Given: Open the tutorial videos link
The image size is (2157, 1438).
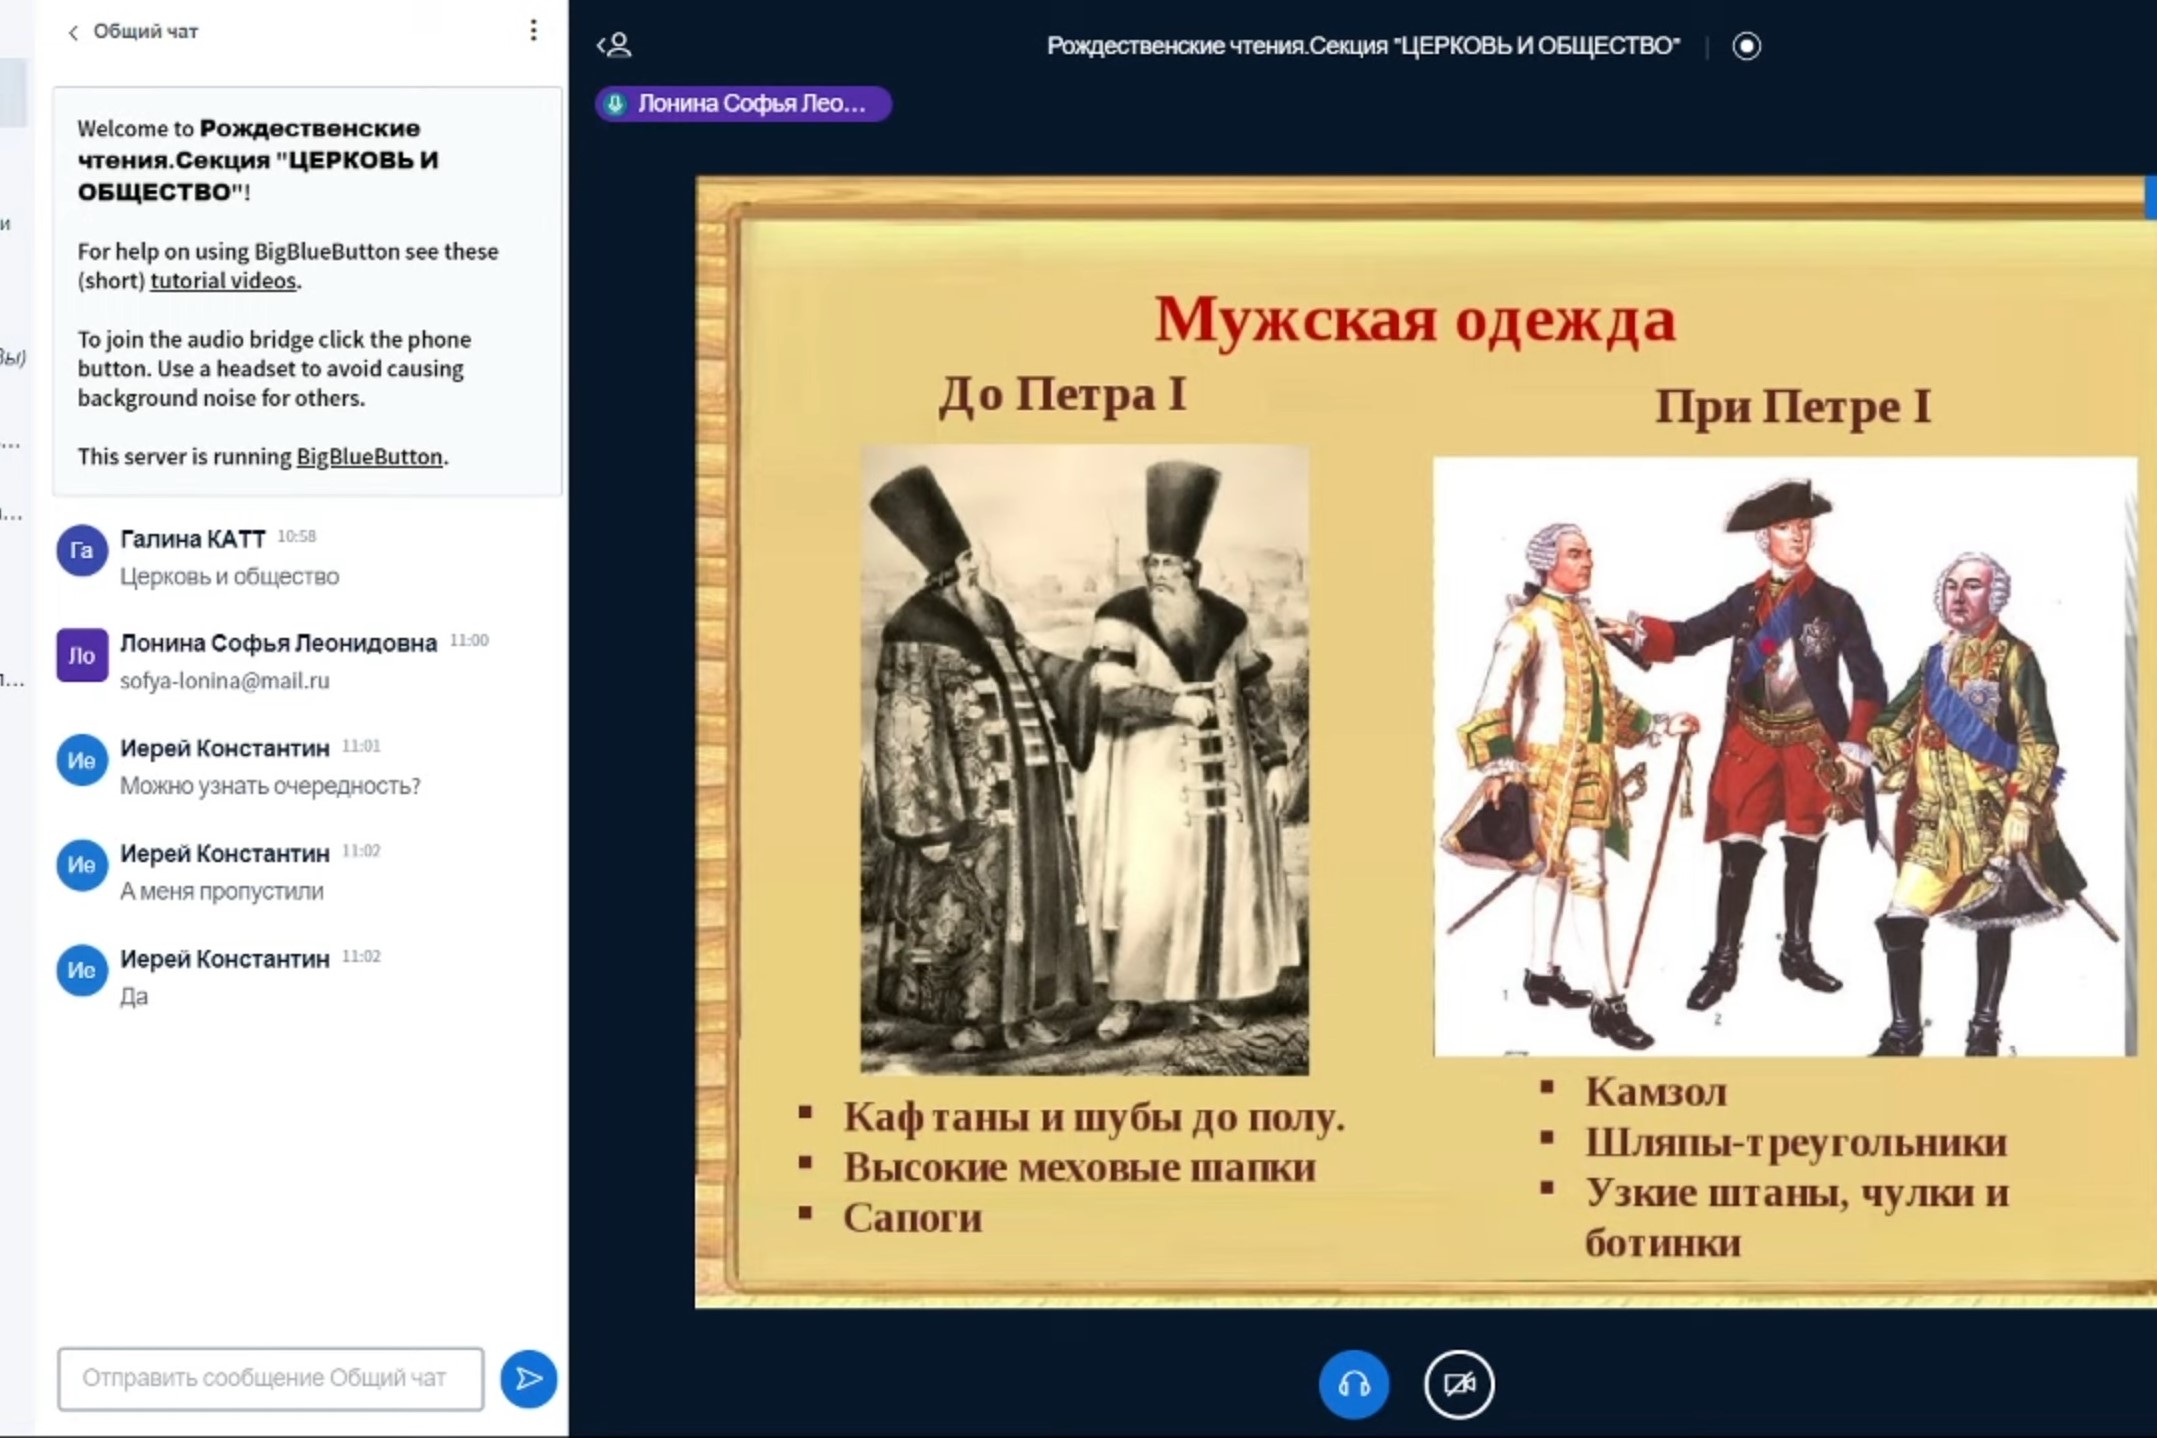Looking at the screenshot, I should [223, 281].
